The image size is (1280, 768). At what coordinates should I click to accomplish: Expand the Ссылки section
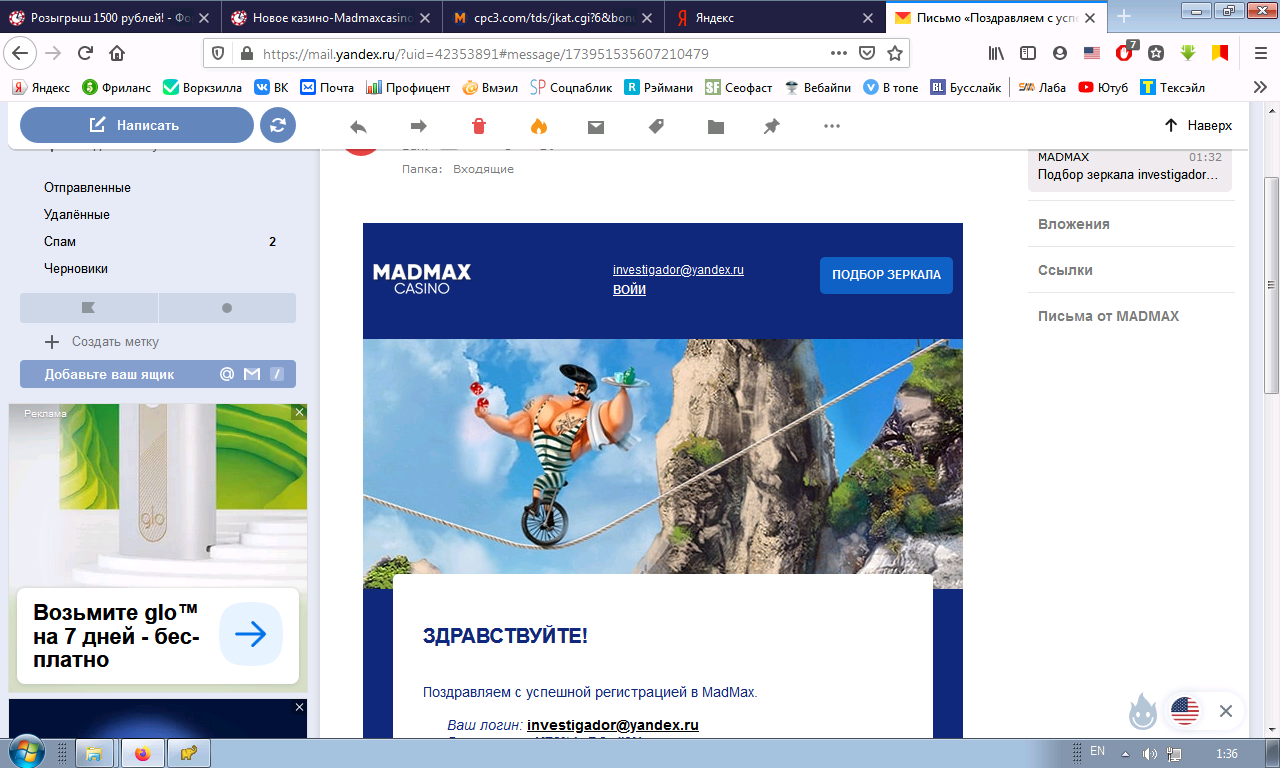pos(1065,270)
